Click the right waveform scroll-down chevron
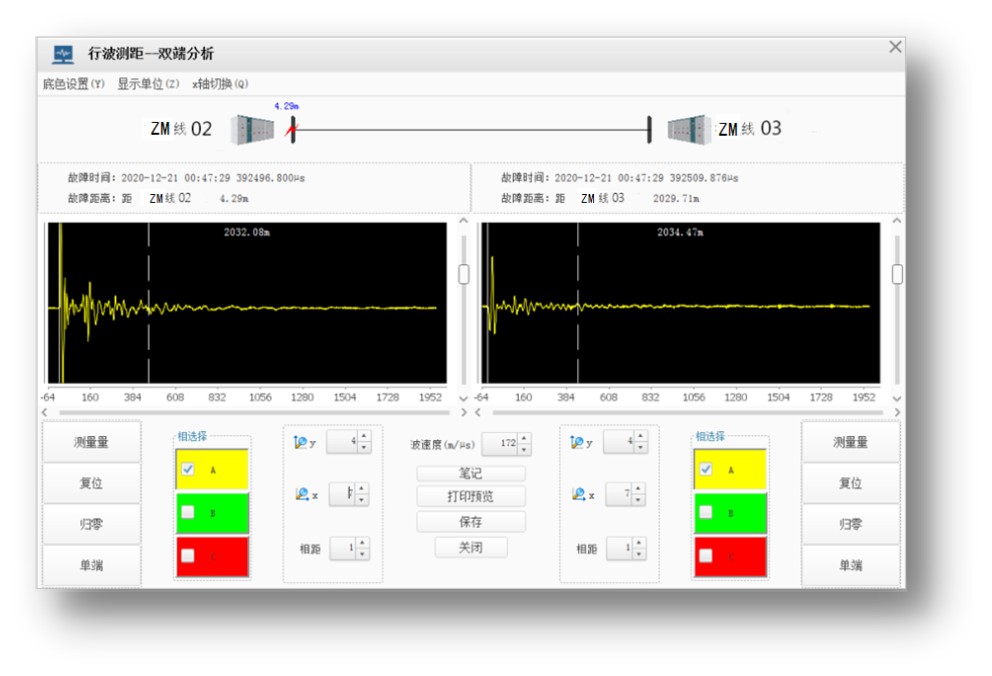This screenshot has height=676, width=992. coord(897,398)
